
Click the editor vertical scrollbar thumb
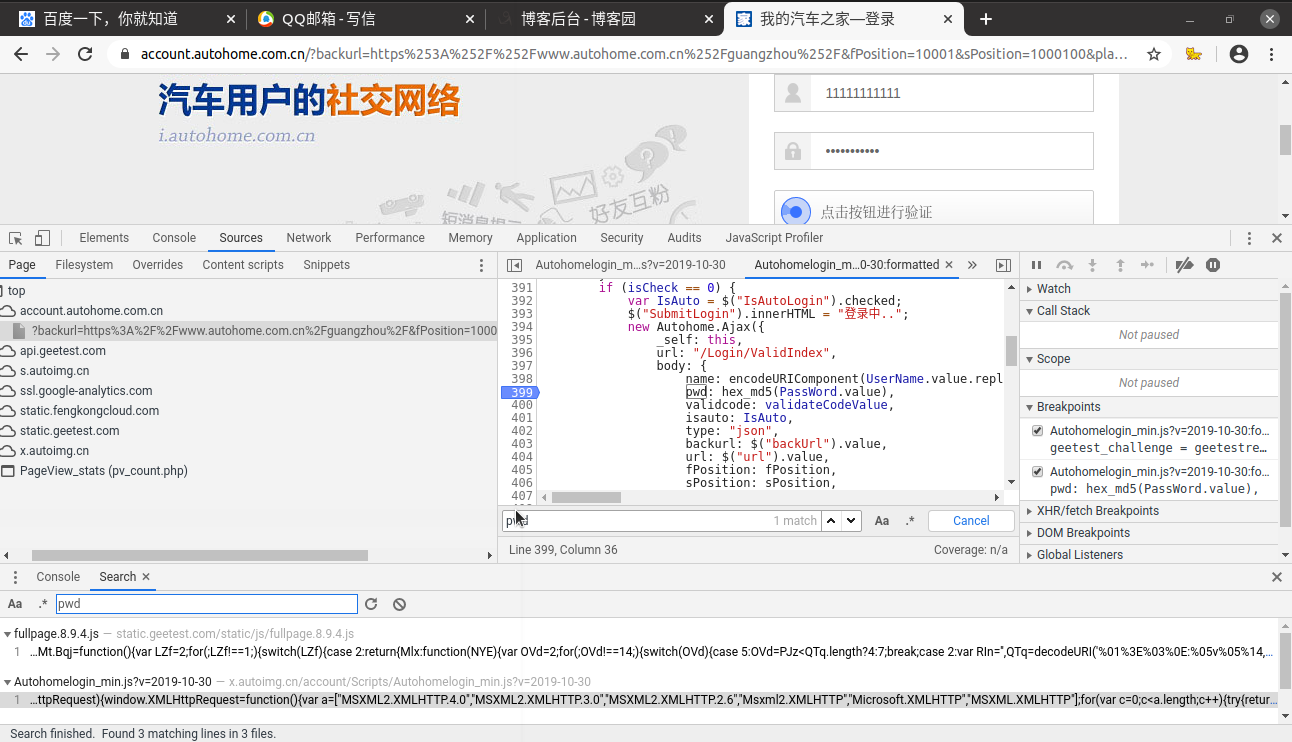[x=1011, y=350]
